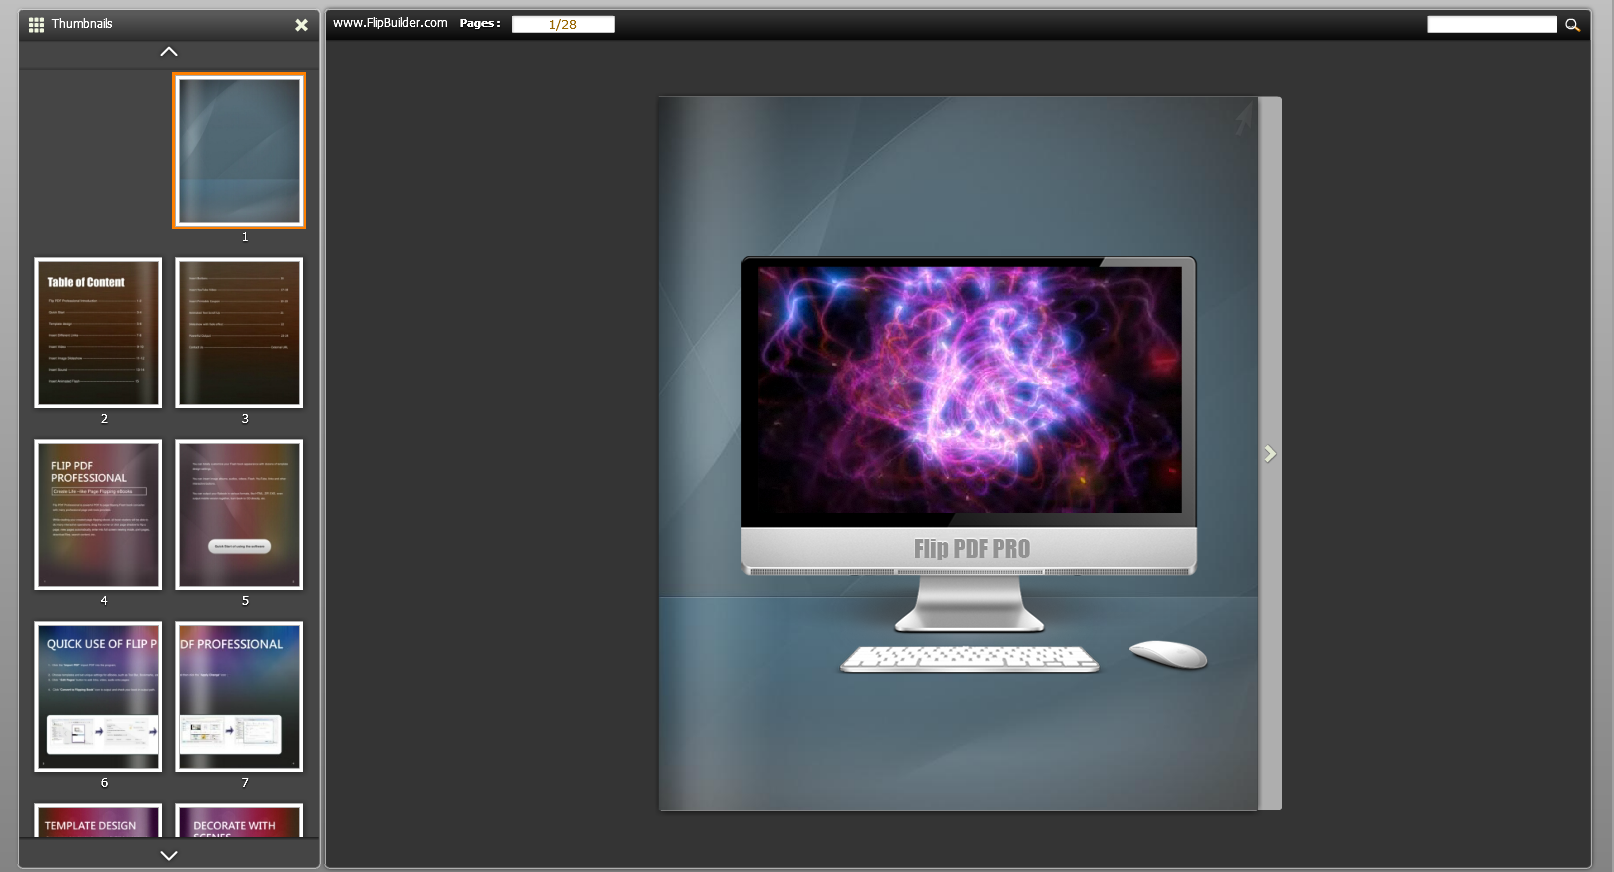This screenshot has width=1614, height=872.
Task: Click the page number field showing 1/28
Action: (563, 24)
